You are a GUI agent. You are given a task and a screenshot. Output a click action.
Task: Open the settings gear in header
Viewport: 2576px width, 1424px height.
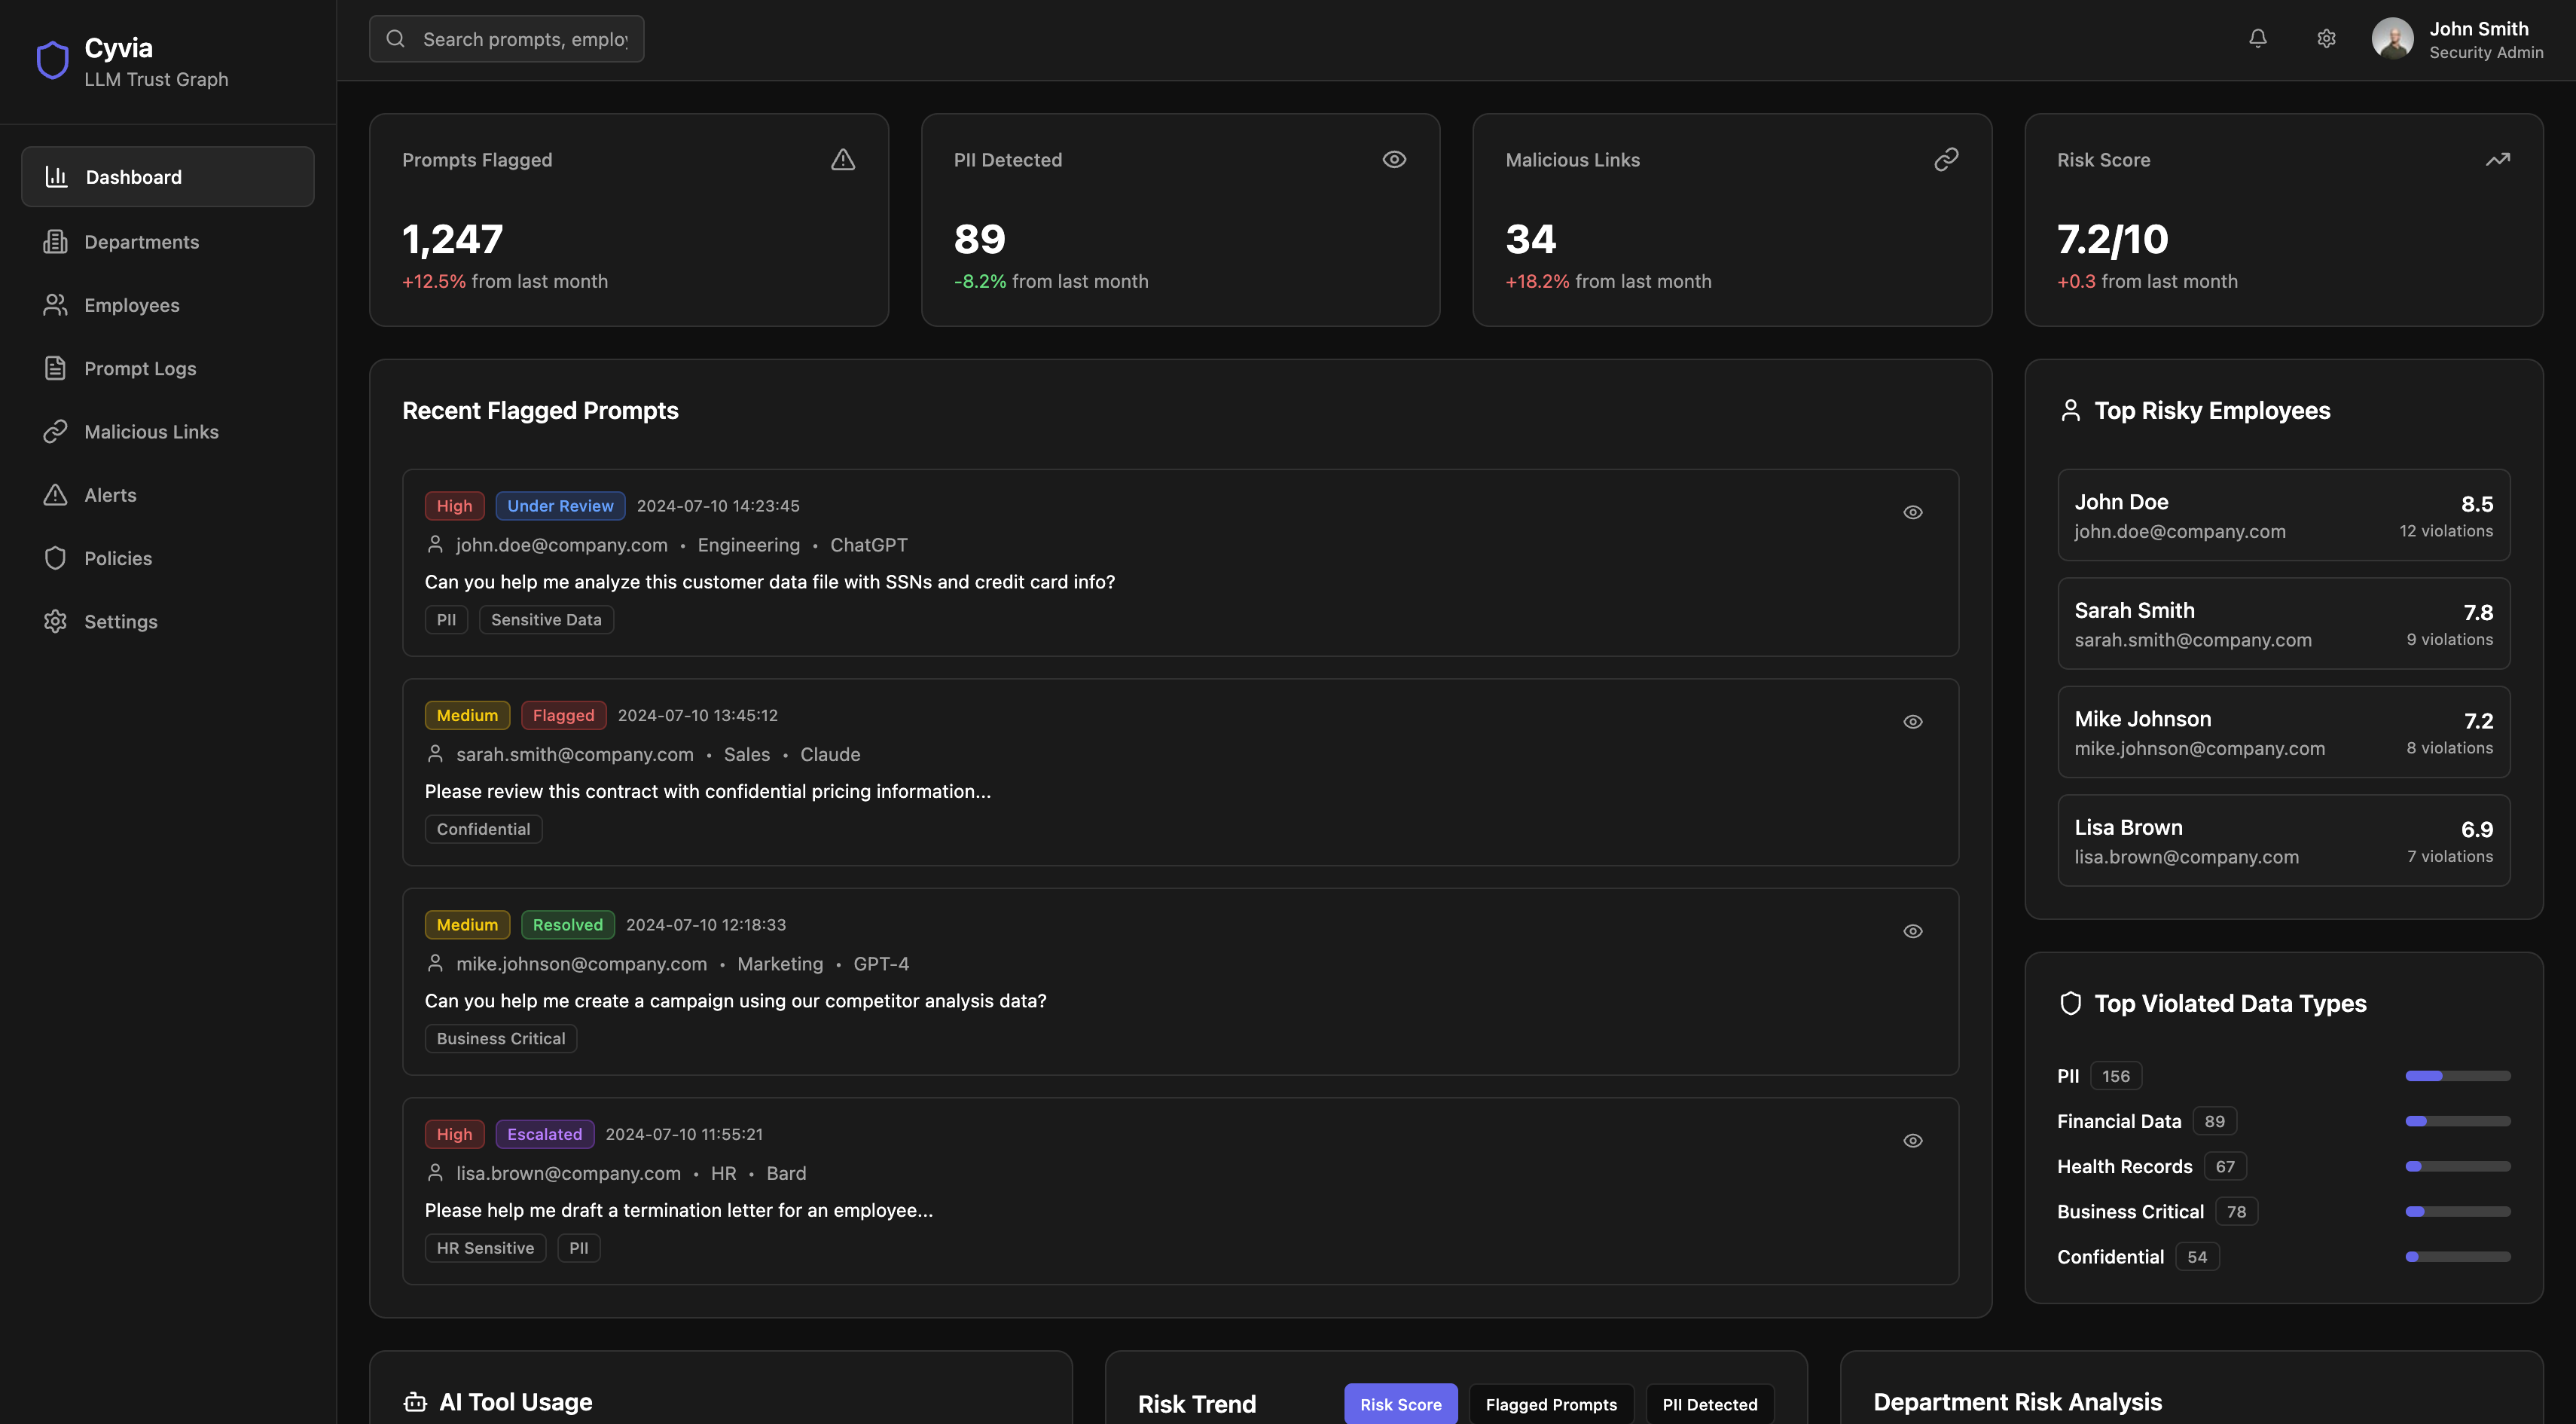tap(2326, 38)
